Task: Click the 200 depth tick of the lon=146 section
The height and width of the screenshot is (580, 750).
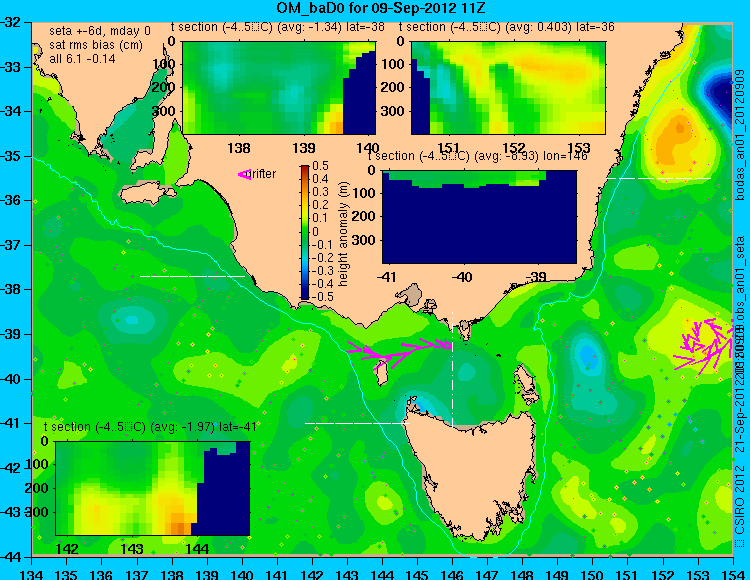Action: tap(366, 216)
